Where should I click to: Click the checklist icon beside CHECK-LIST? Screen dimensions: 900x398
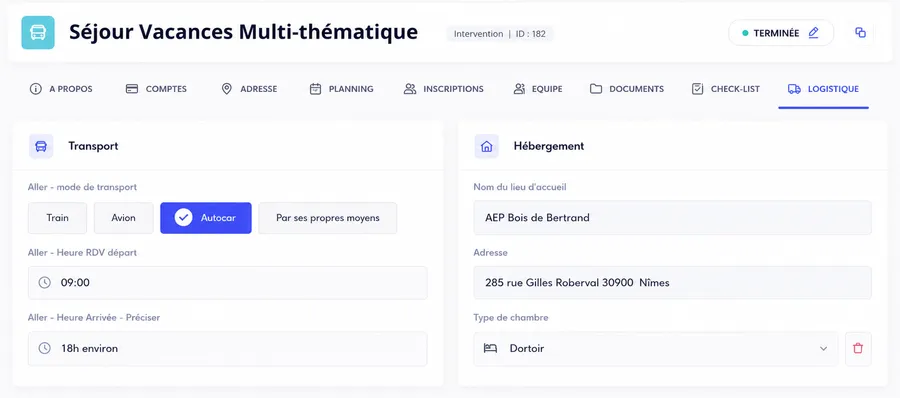click(697, 89)
